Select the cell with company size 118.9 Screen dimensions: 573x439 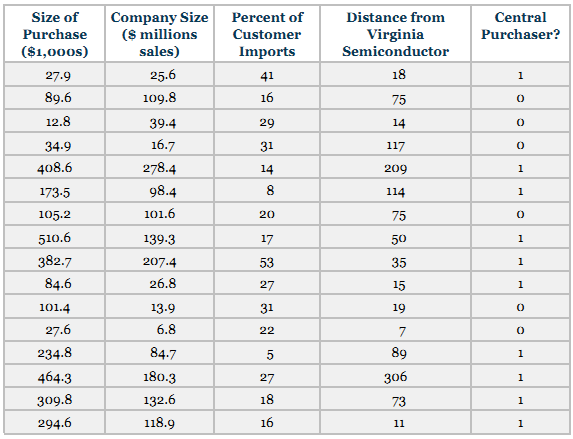(x=159, y=423)
